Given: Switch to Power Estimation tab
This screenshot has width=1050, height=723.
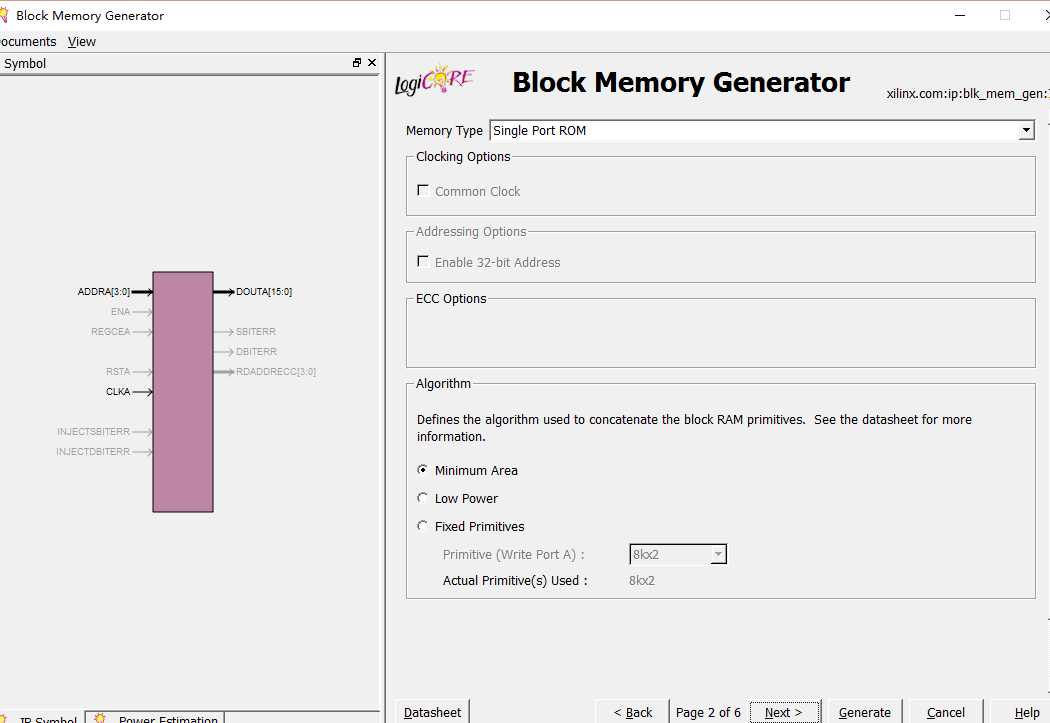Looking at the screenshot, I should pos(155,718).
